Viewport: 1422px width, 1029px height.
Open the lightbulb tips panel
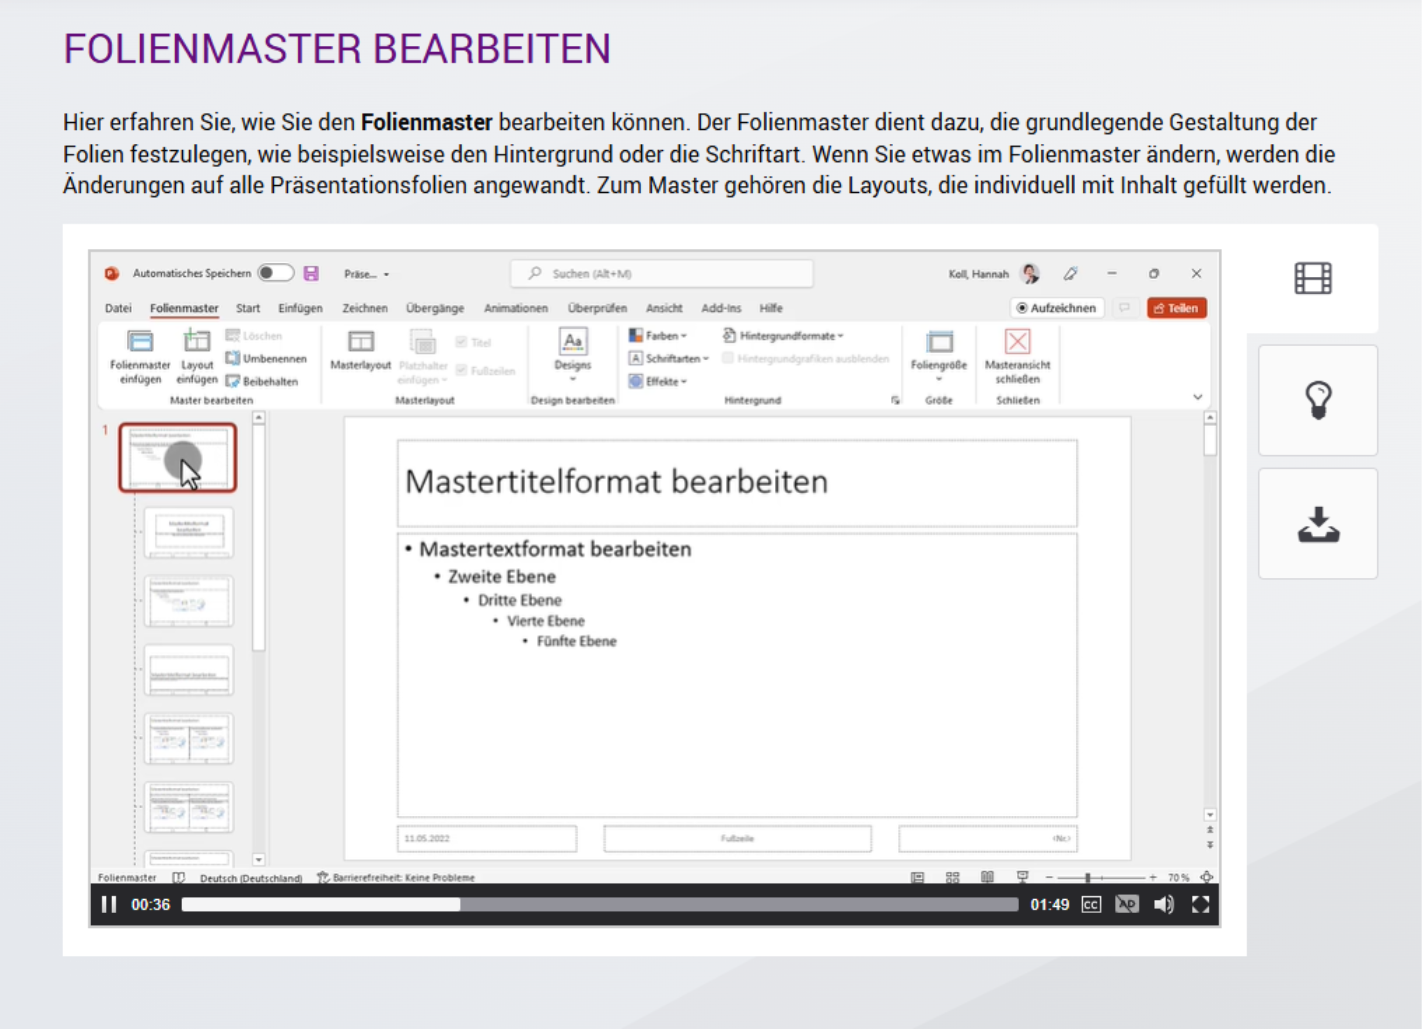[1318, 400]
